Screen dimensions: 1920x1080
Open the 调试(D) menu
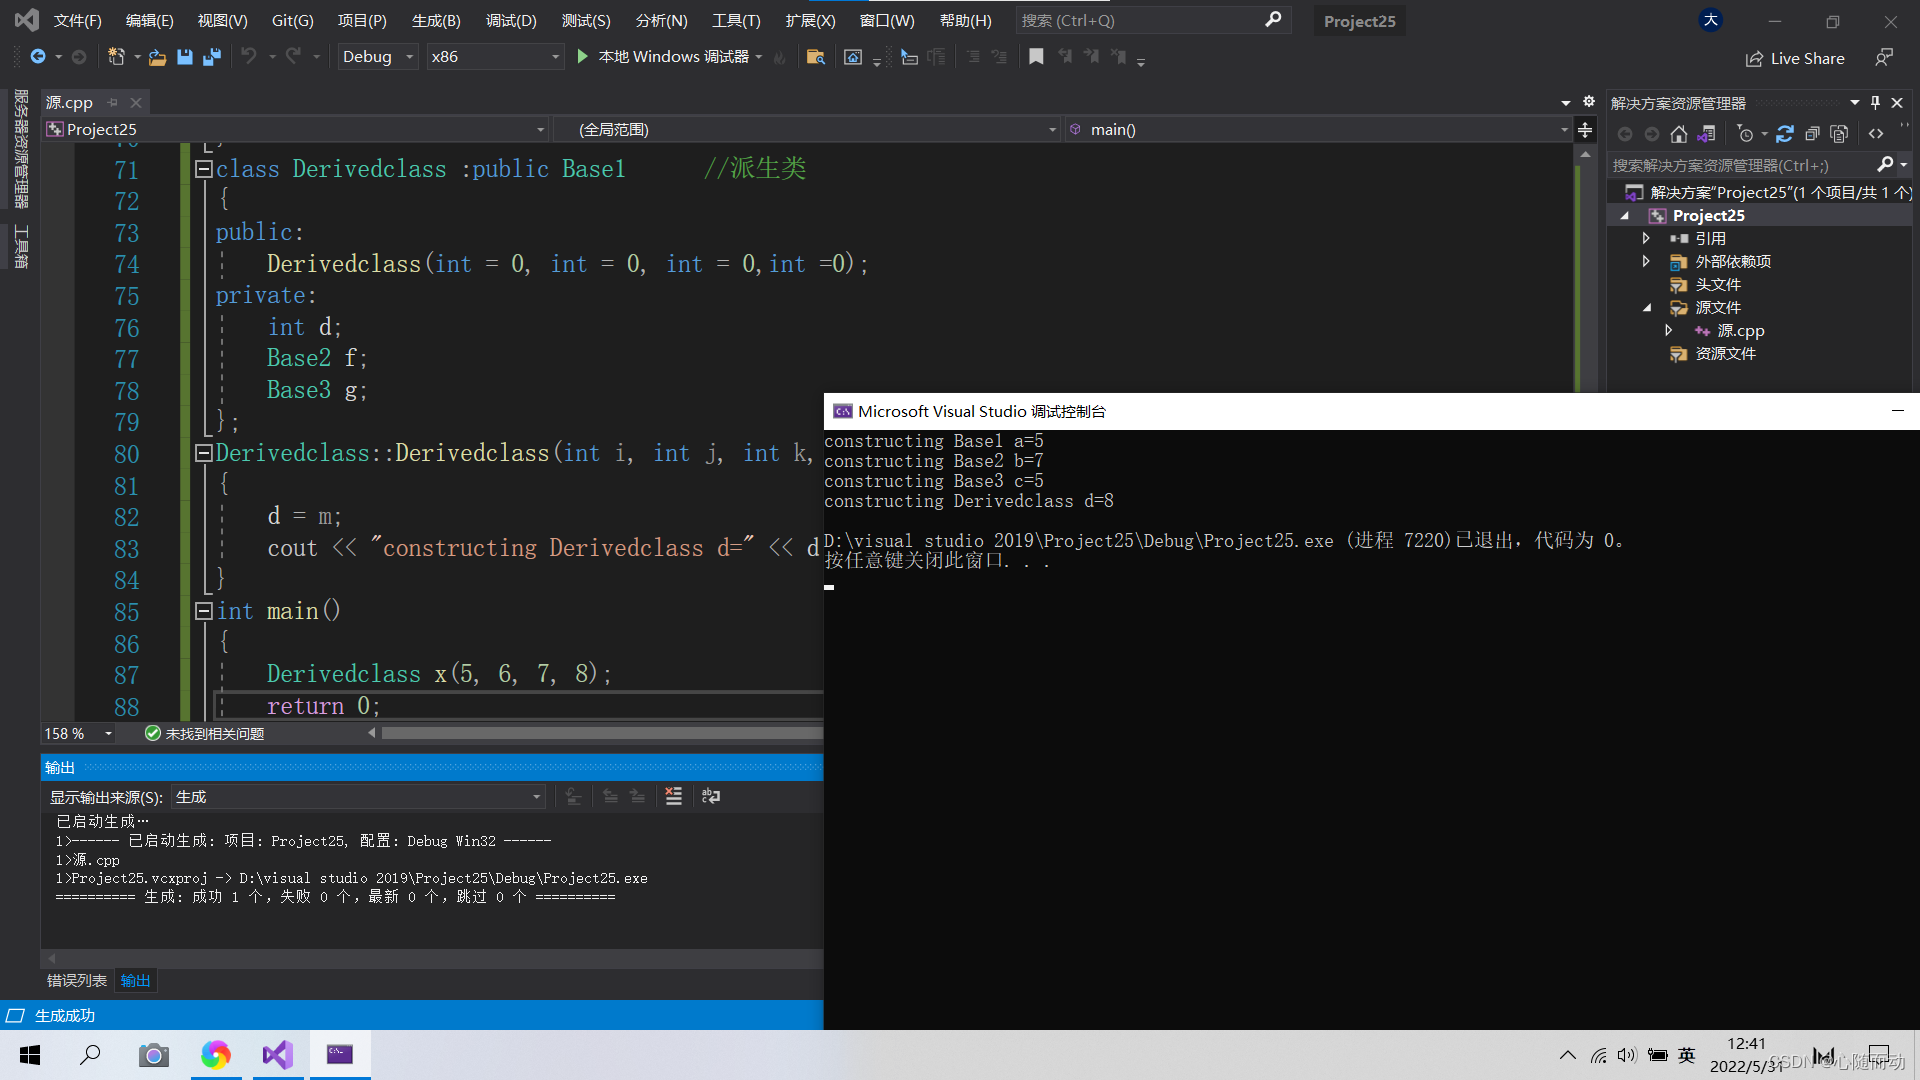(511, 20)
